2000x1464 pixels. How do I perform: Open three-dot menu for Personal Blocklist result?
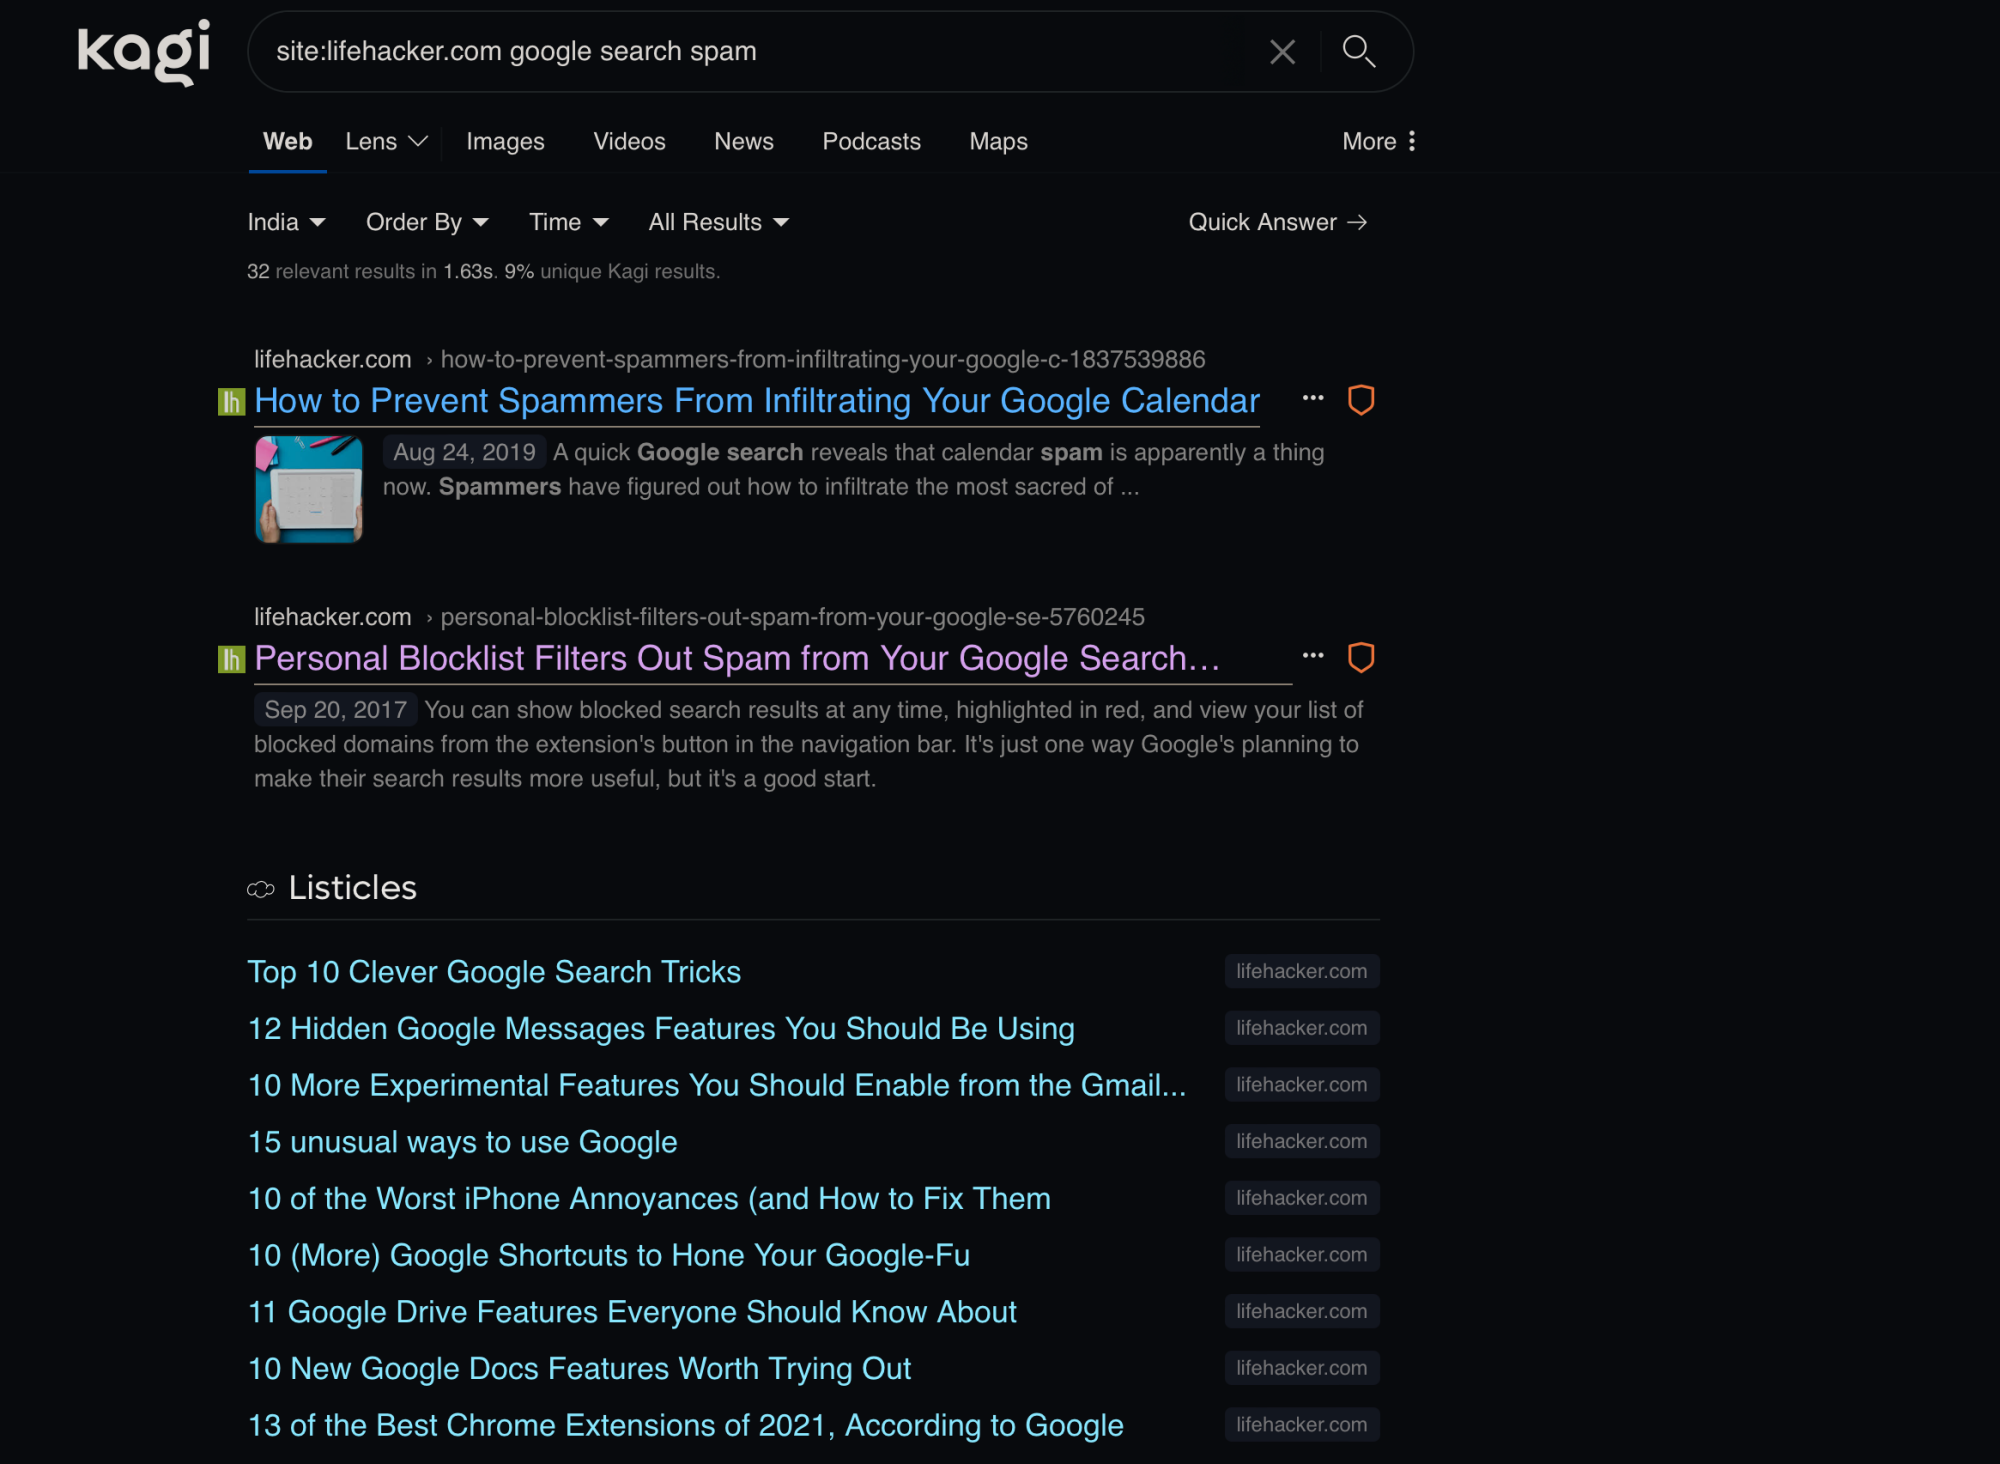[1313, 656]
